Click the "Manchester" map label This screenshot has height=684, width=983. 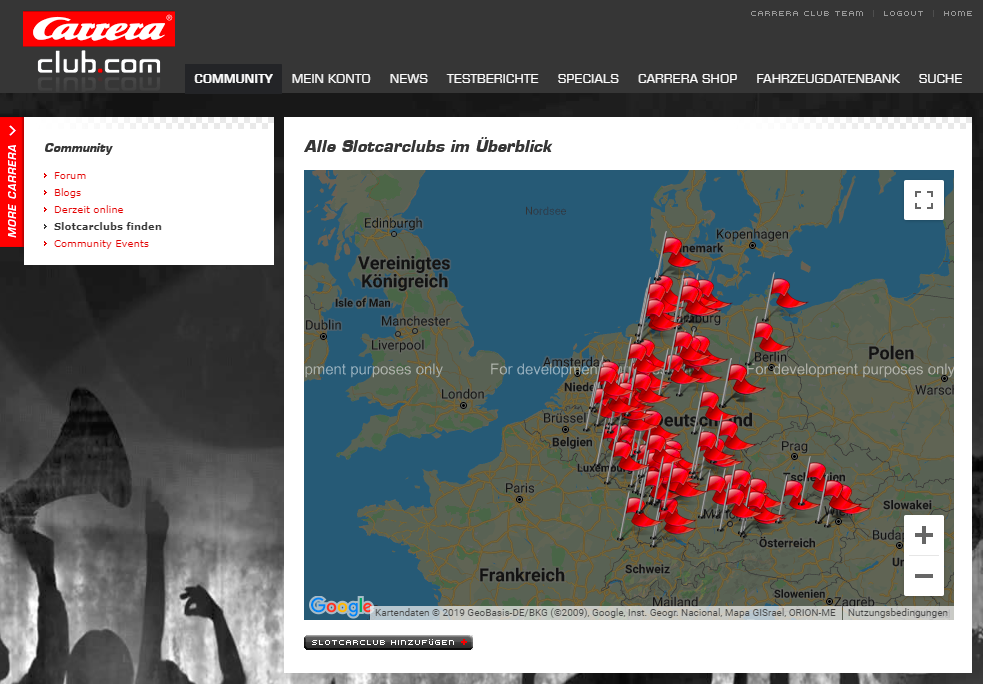coord(415,321)
